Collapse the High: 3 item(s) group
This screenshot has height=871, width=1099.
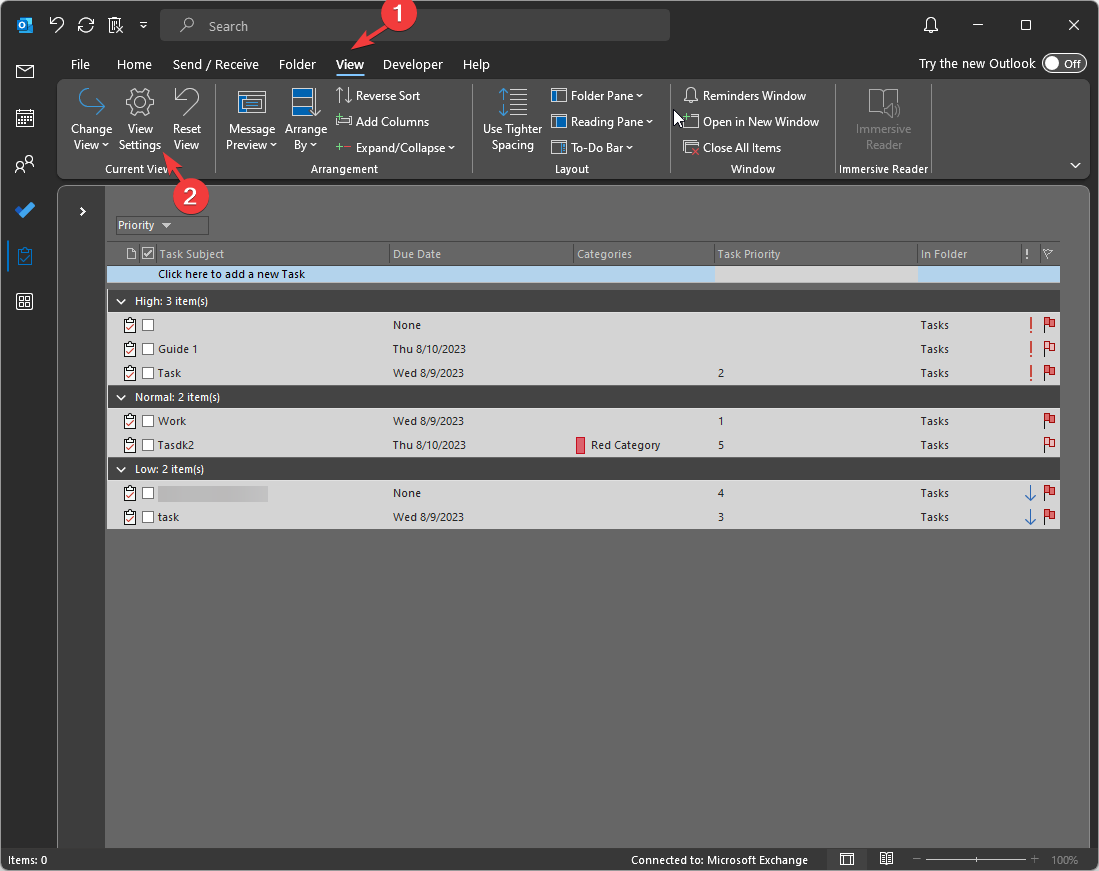point(121,300)
